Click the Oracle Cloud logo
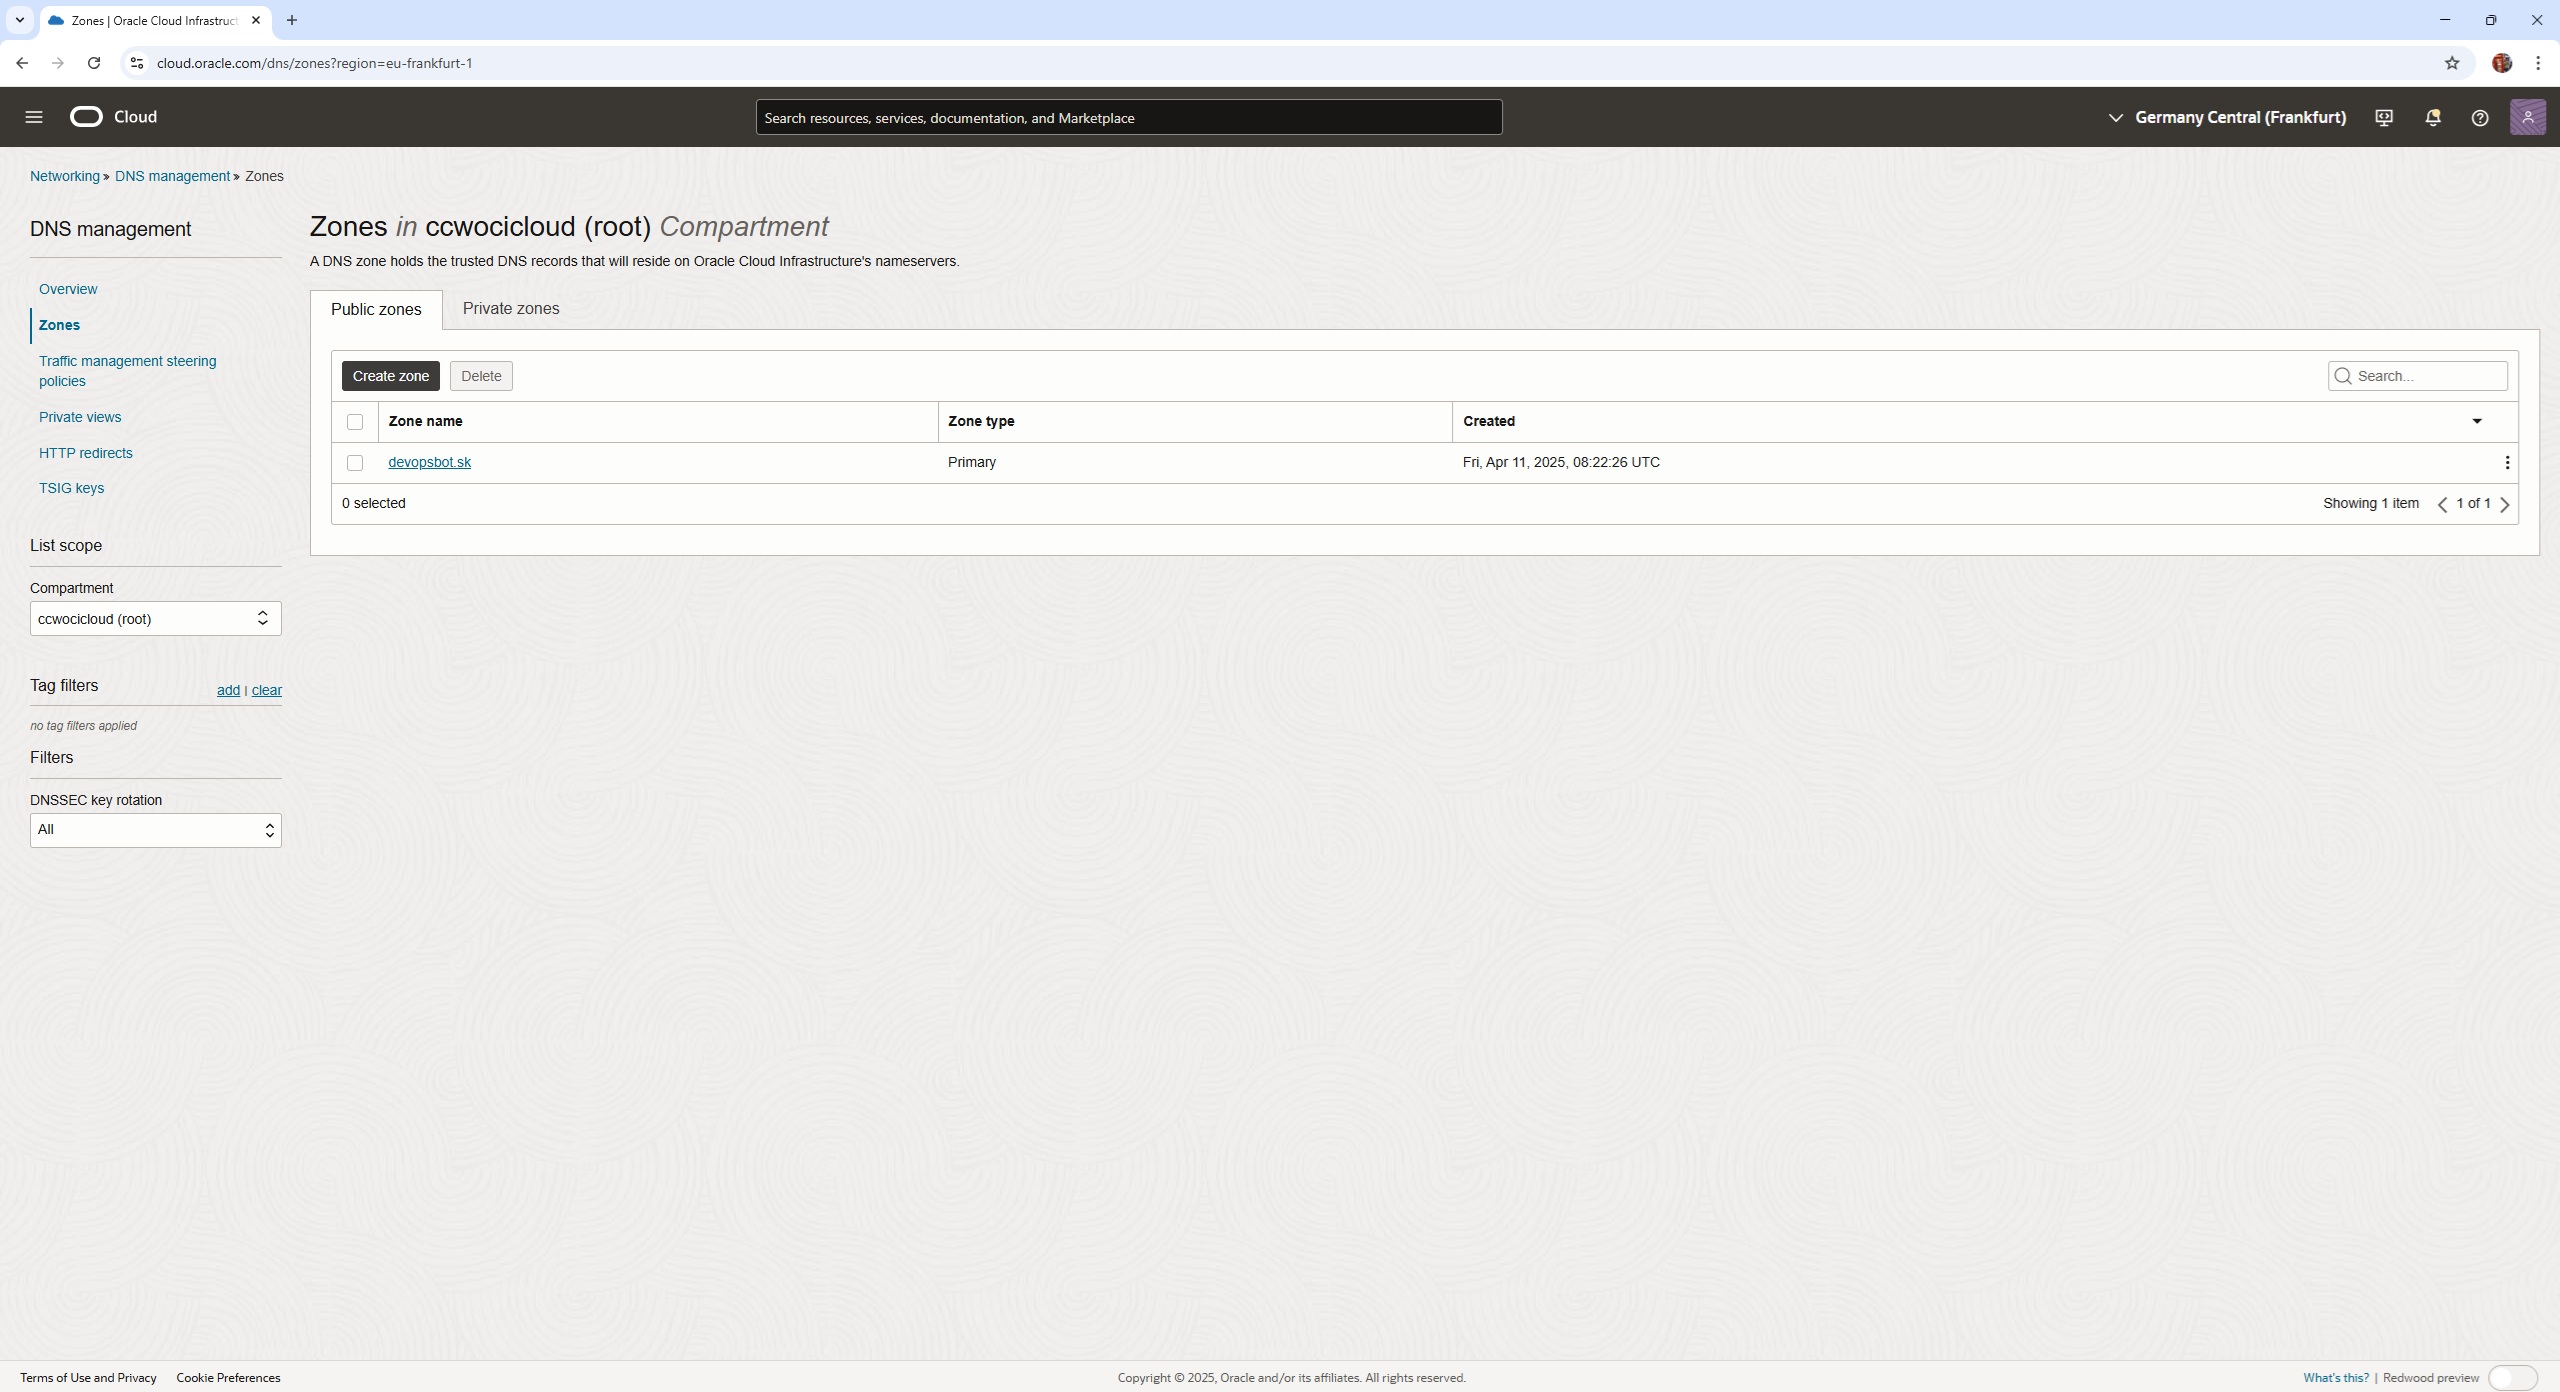Viewport: 2560px width, 1392px height. [x=113, y=117]
